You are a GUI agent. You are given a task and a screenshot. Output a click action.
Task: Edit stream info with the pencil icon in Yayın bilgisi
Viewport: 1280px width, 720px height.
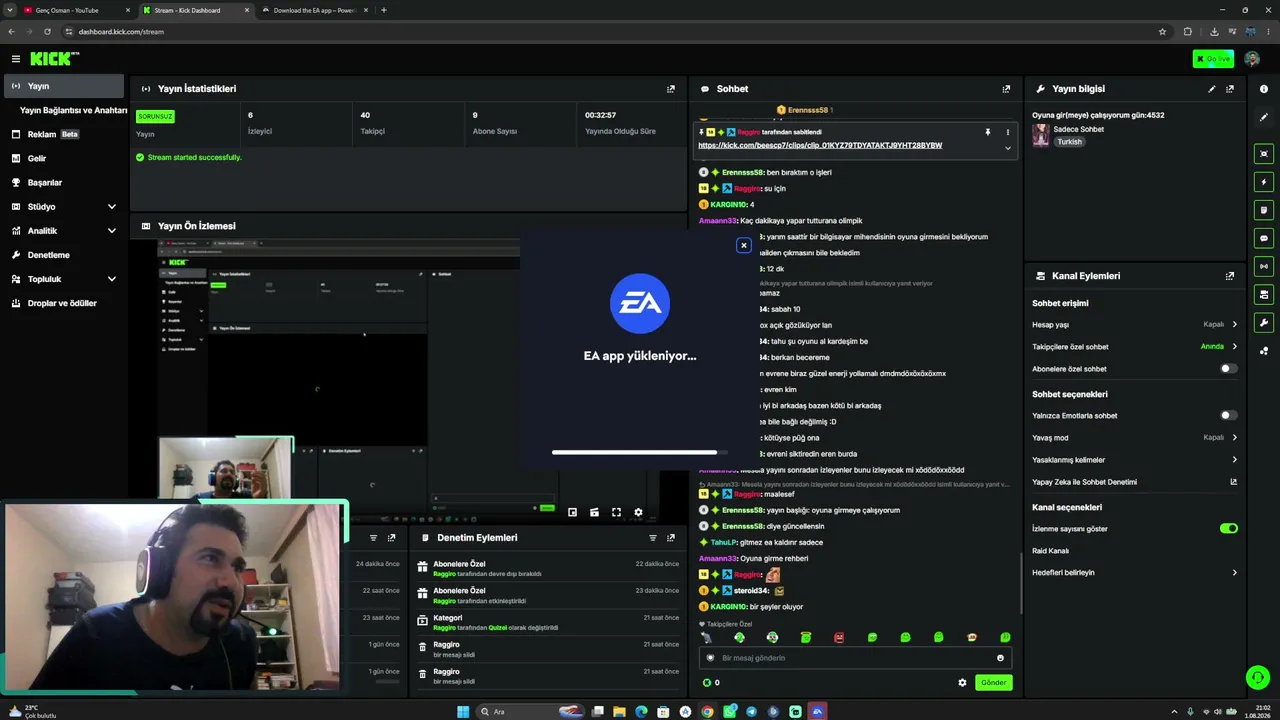1212,89
